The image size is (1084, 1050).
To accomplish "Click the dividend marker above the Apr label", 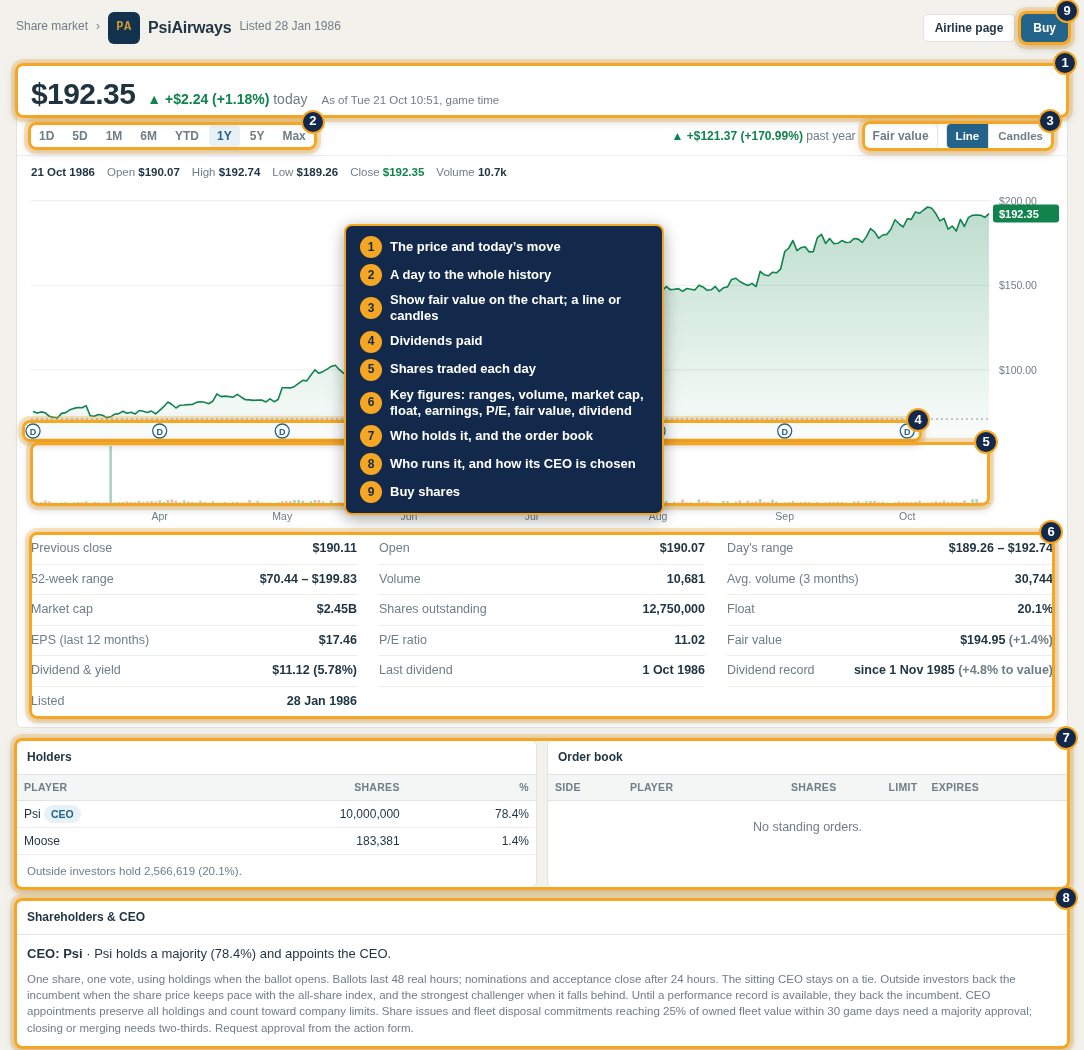I will (x=159, y=431).
